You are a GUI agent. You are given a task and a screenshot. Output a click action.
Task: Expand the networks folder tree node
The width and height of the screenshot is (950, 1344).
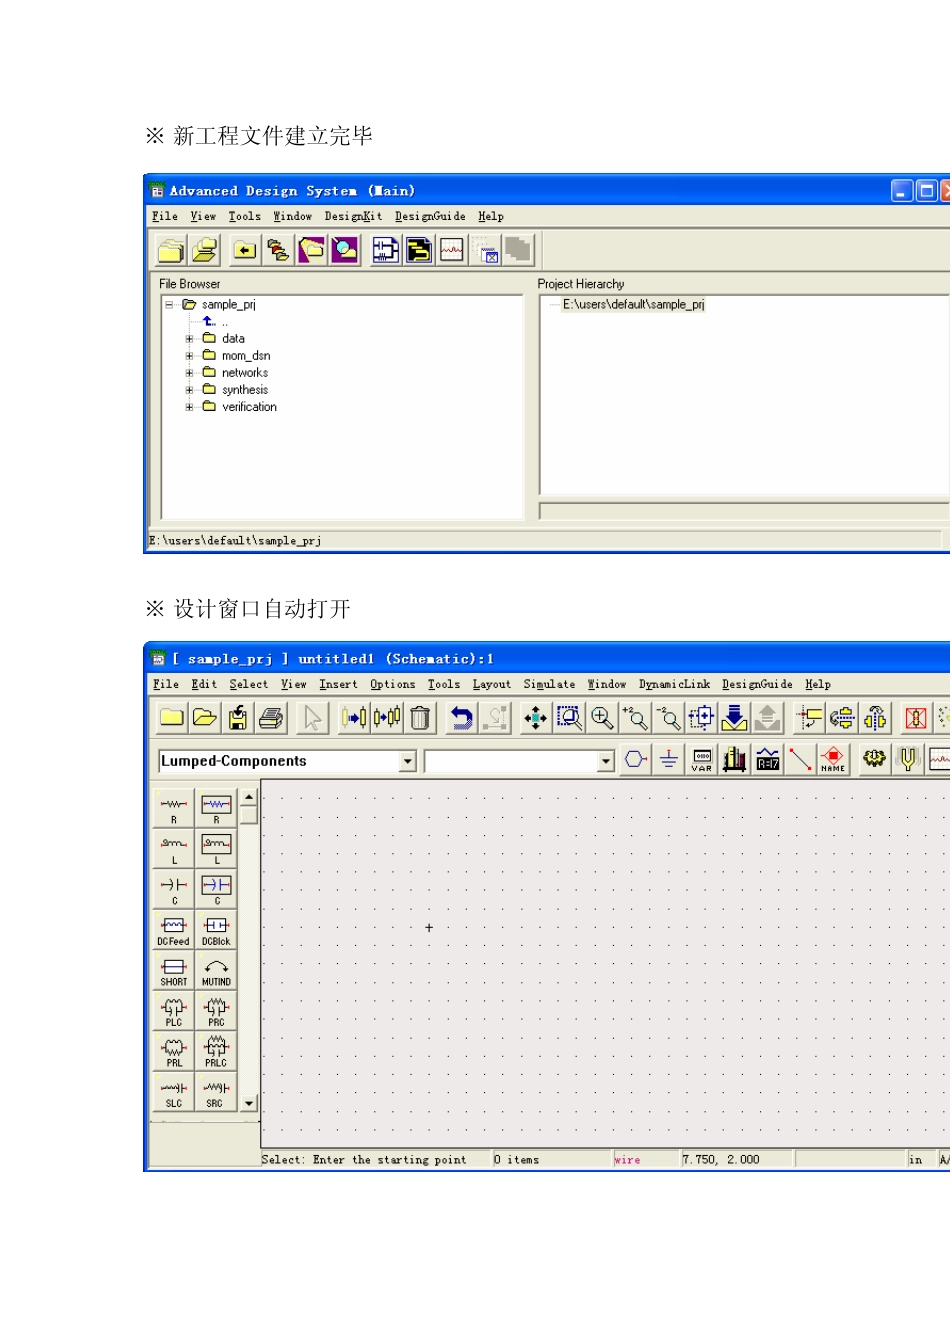coord(189,373)
